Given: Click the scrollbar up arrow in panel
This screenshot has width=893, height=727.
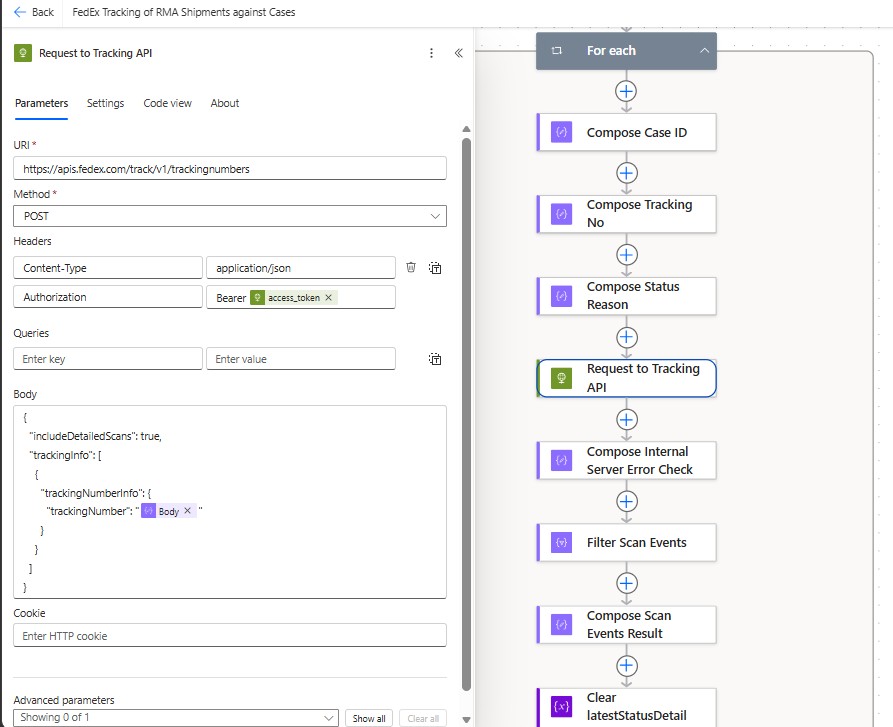Looking at the screenshot, I should (x=466, y=129).
